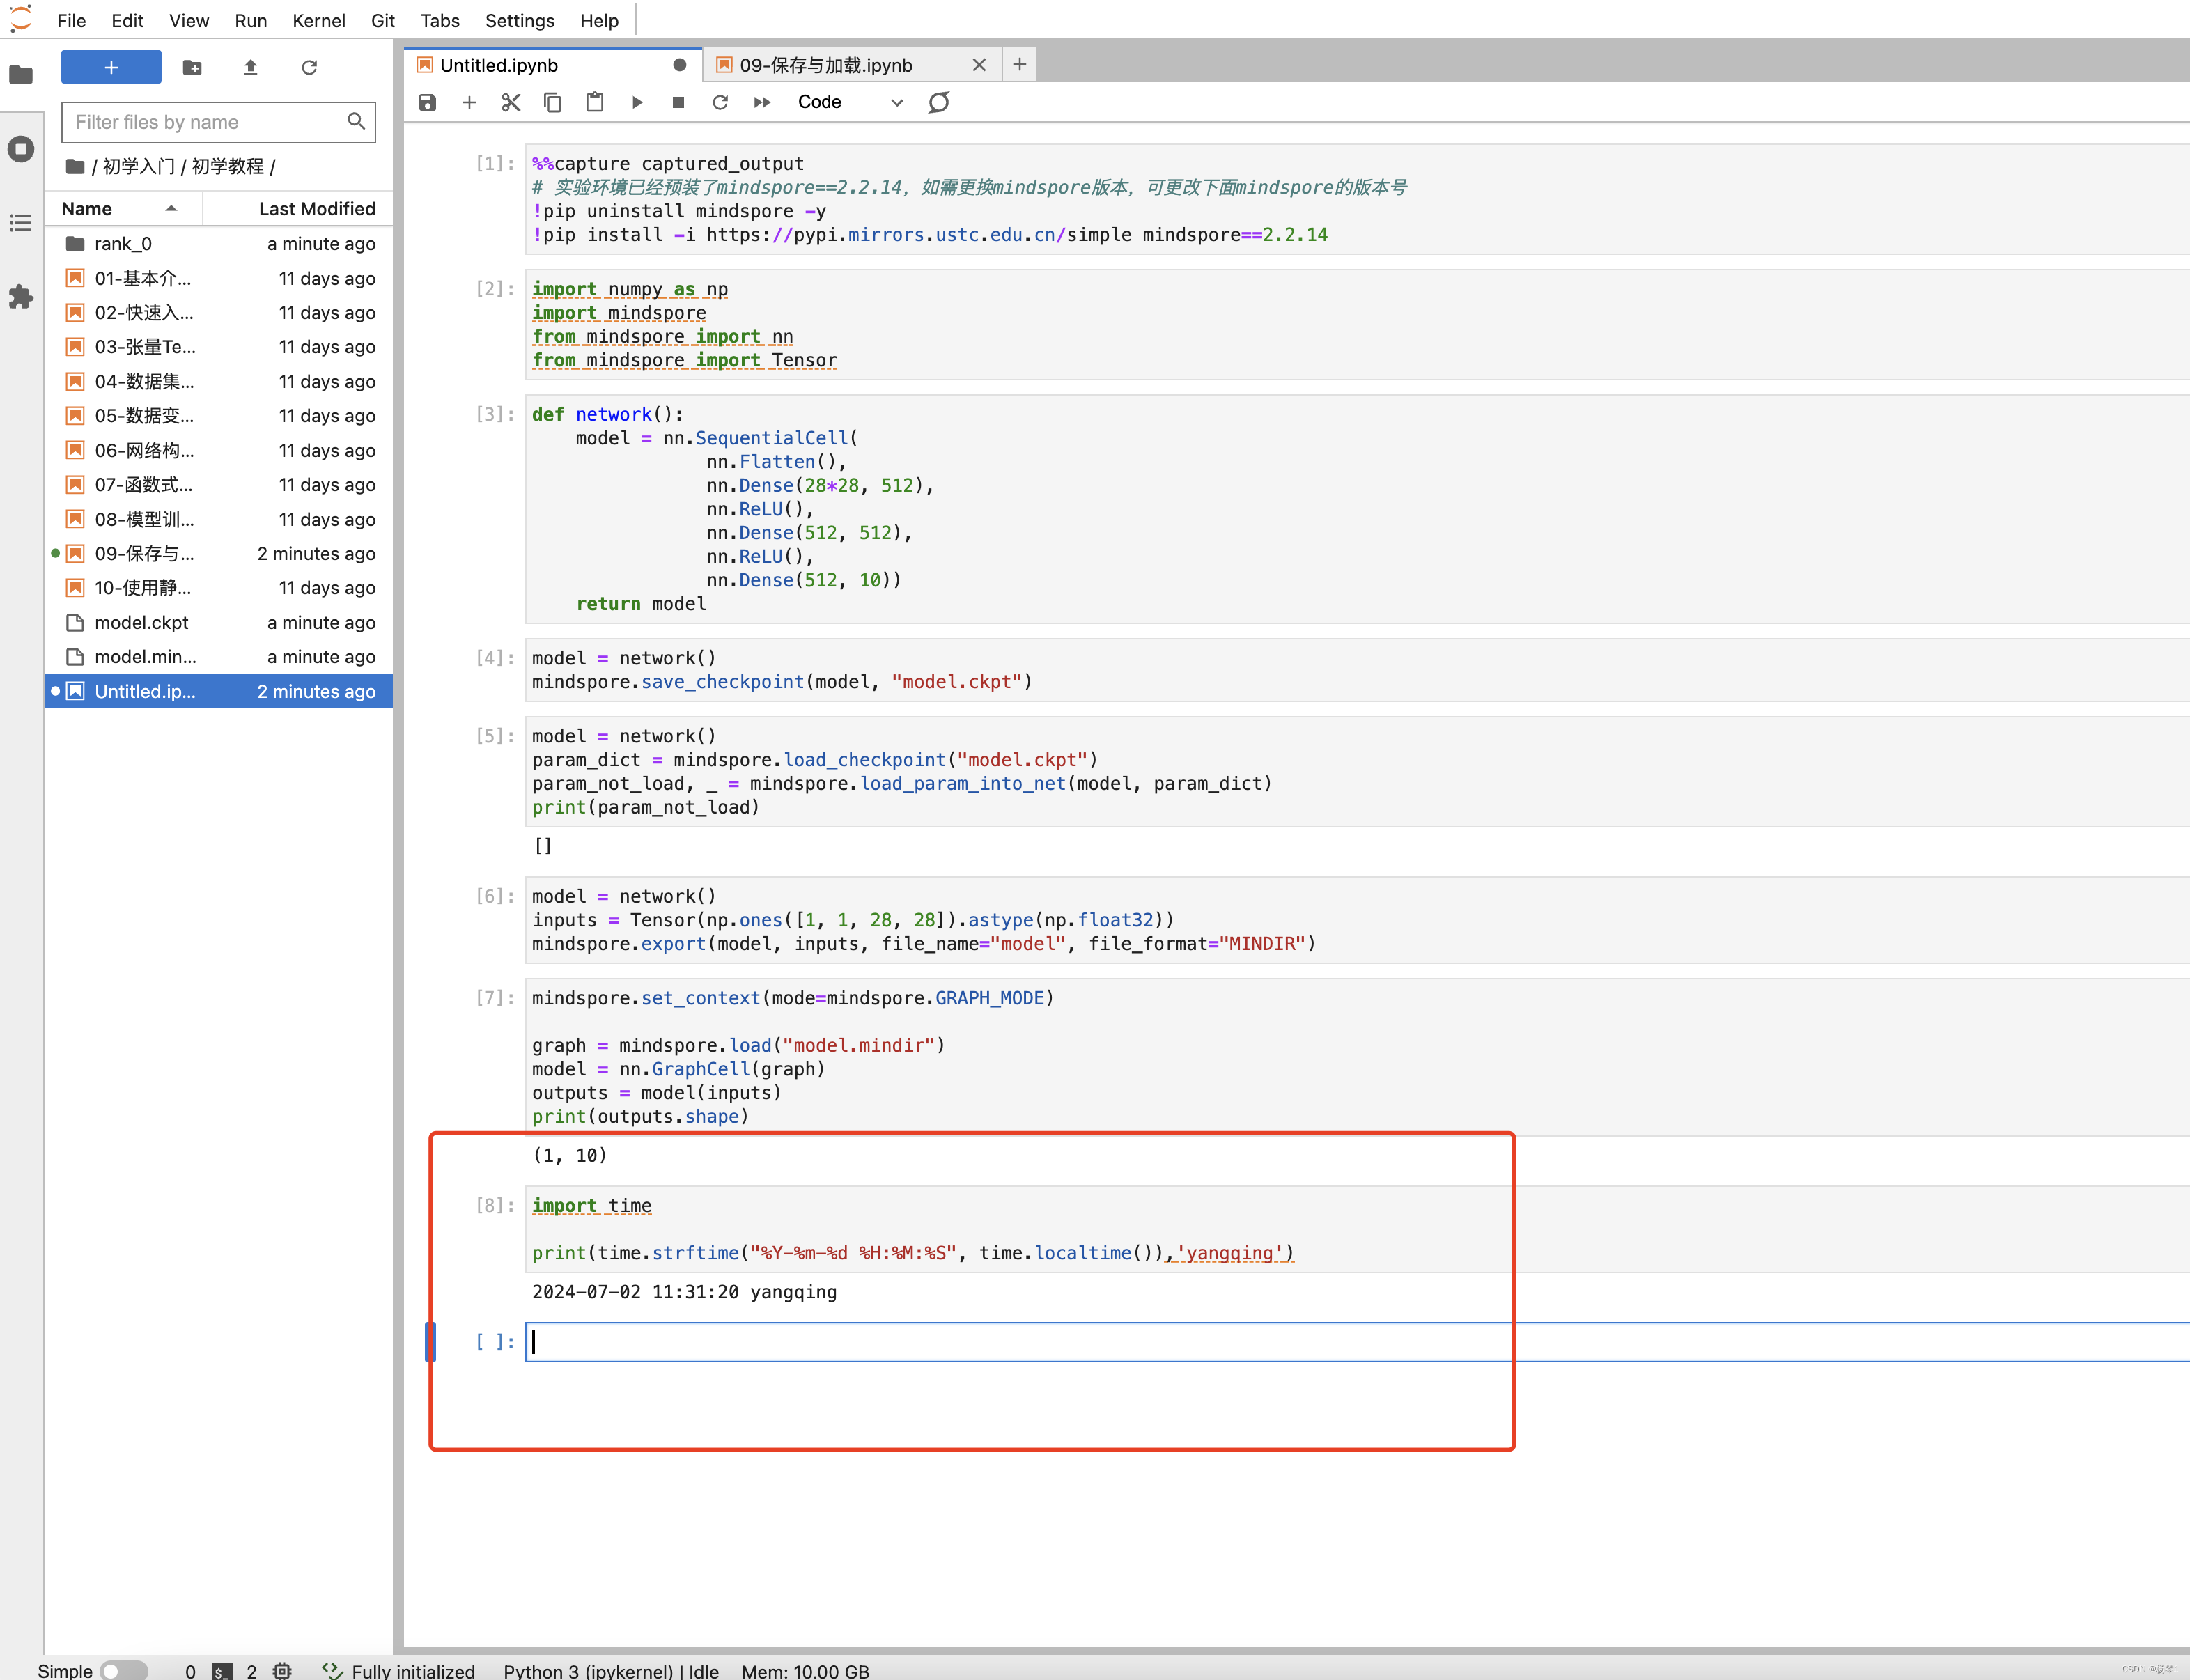The image size is (2190, 1680).
Task: Click the Kernel menu
Action: coord(314,20)
